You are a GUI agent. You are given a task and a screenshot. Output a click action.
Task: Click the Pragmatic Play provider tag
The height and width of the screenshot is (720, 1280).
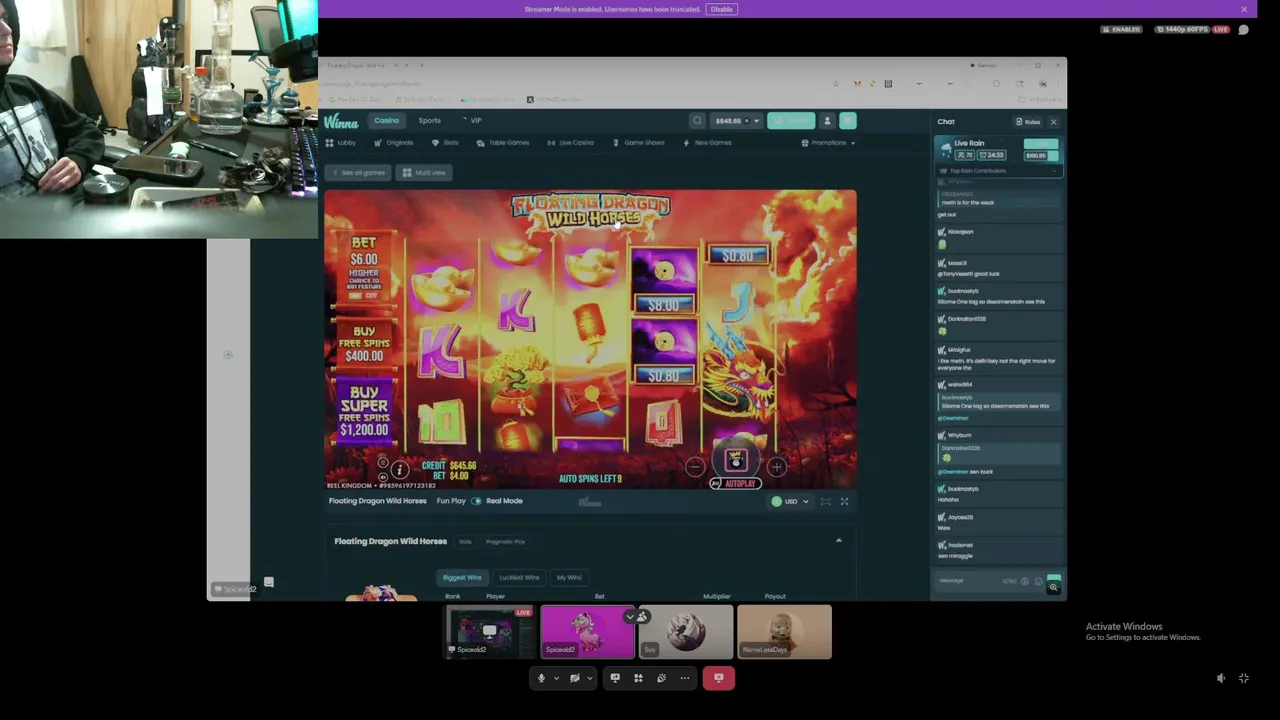point(505,542)
